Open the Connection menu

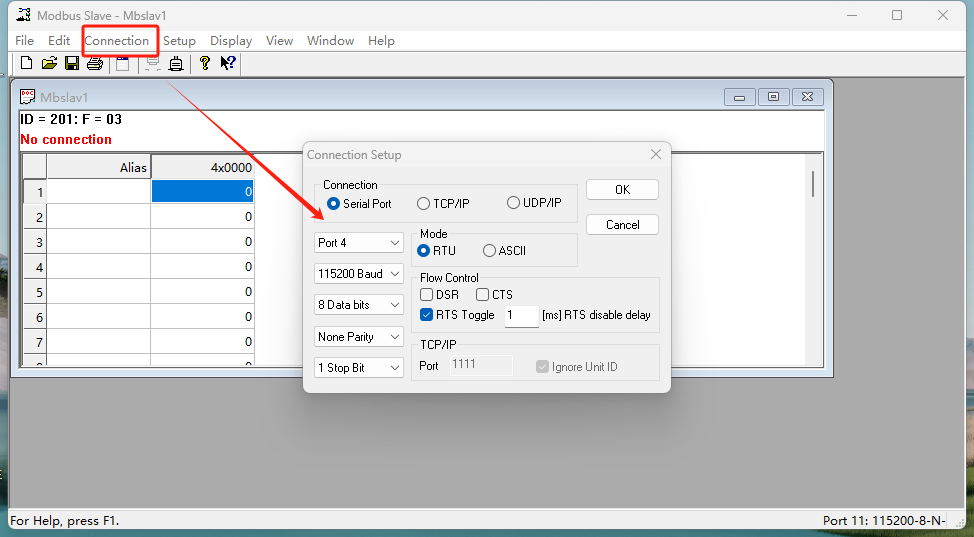117,40
